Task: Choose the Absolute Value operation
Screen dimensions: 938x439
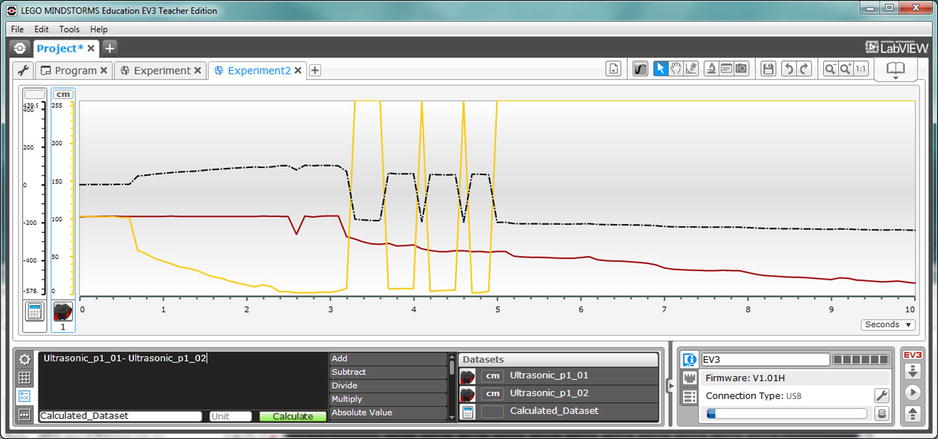Action: (x=388, y=413)
